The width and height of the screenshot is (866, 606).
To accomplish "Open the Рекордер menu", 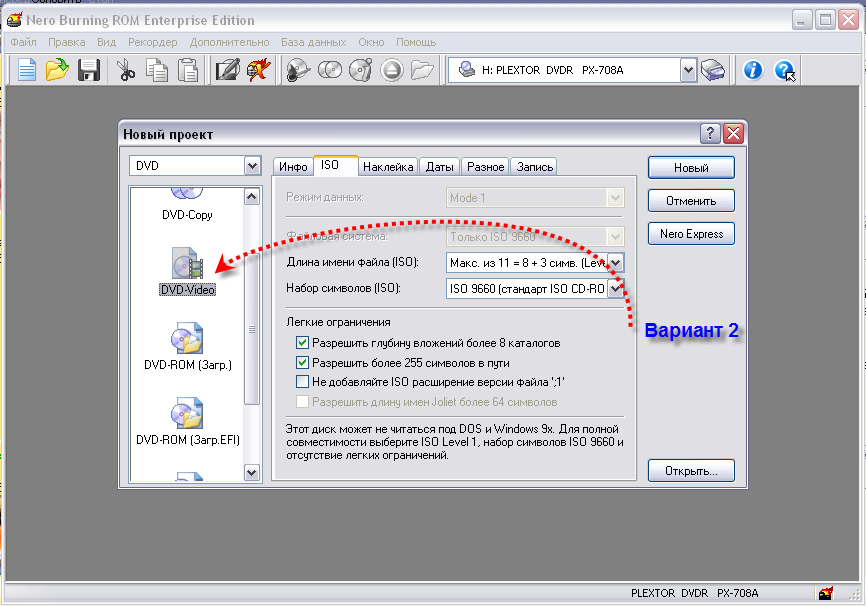I will 152,42.
